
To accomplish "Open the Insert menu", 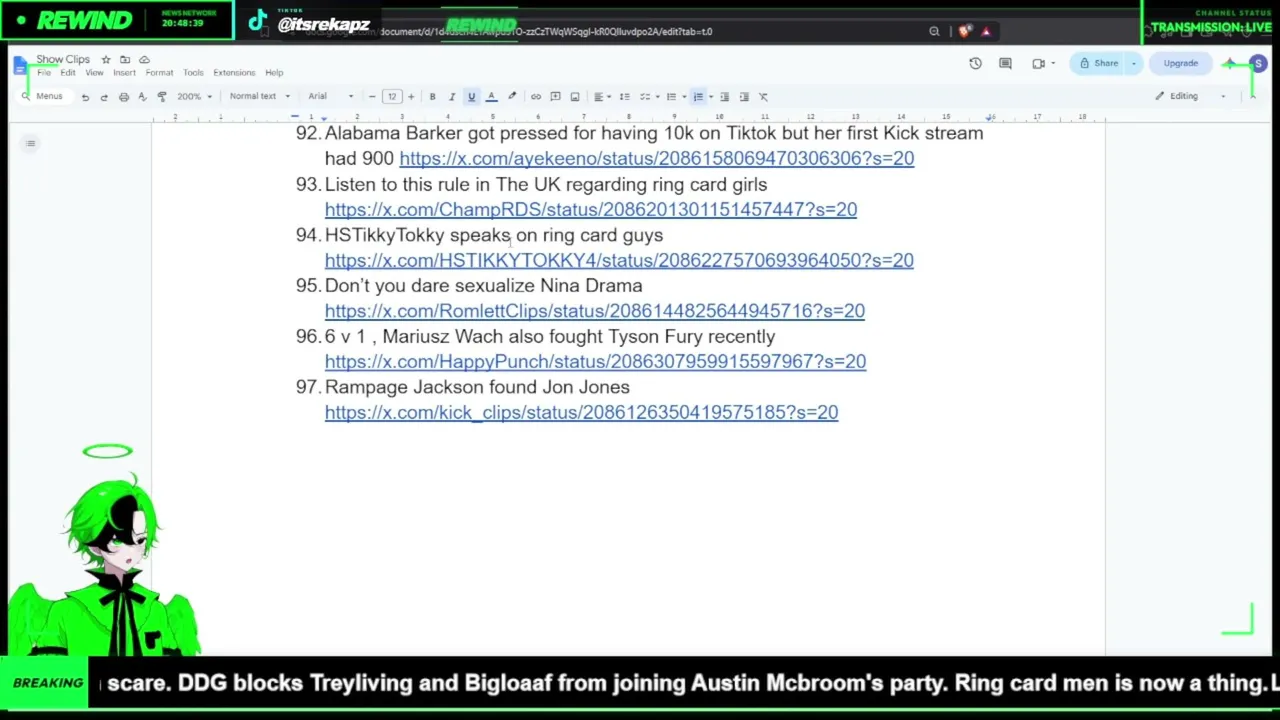I will (124, 73).
